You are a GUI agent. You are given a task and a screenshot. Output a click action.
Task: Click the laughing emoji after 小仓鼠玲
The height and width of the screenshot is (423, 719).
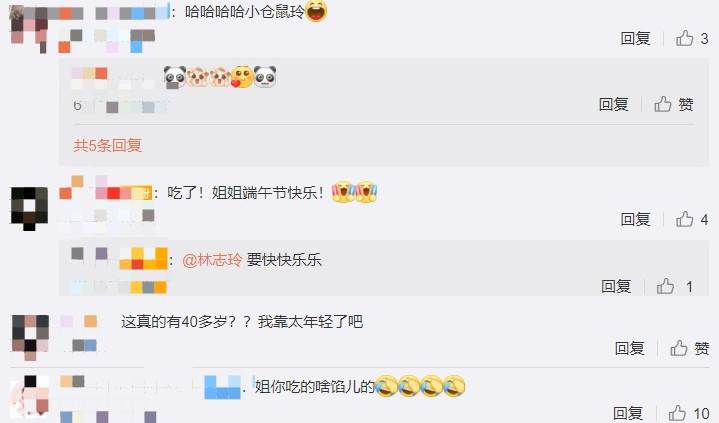[316, 11]
